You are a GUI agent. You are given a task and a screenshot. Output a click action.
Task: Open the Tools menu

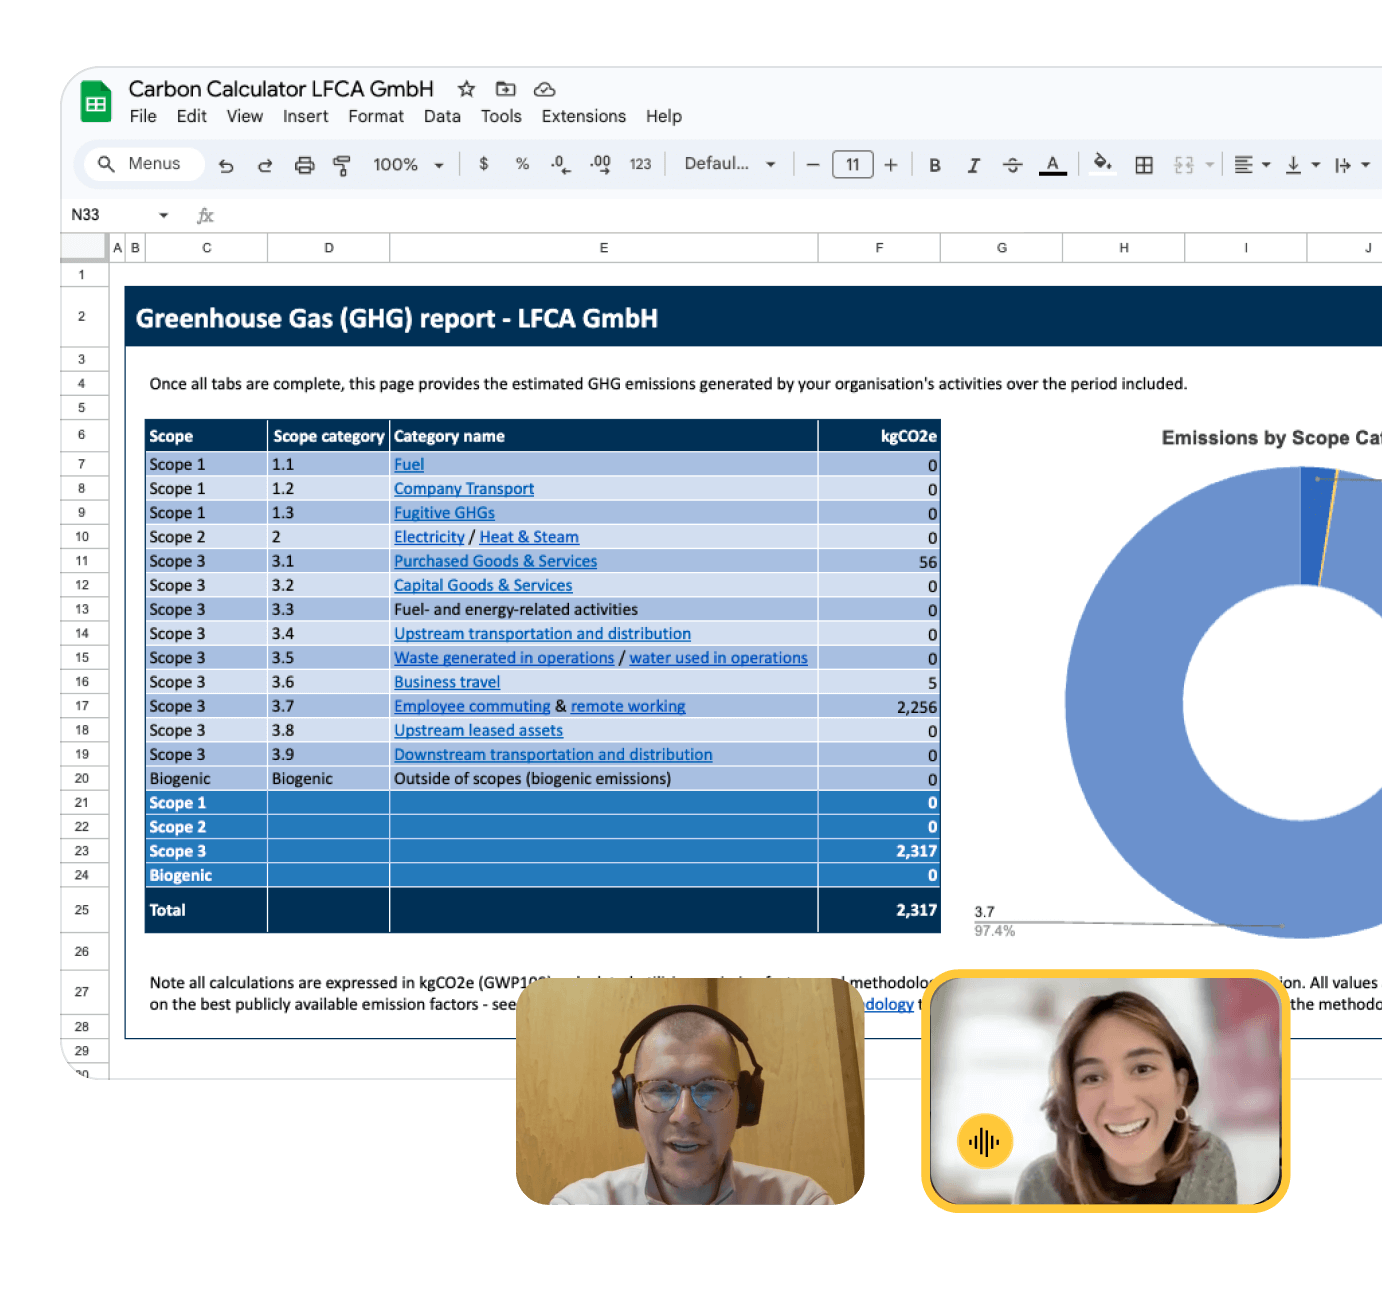501,116
